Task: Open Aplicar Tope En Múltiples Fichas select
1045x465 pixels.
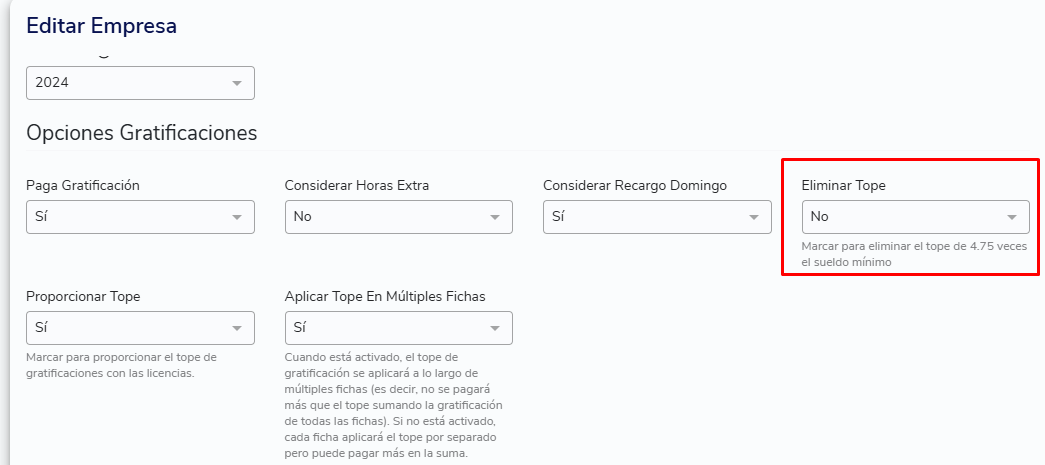Action: point(399,328)
